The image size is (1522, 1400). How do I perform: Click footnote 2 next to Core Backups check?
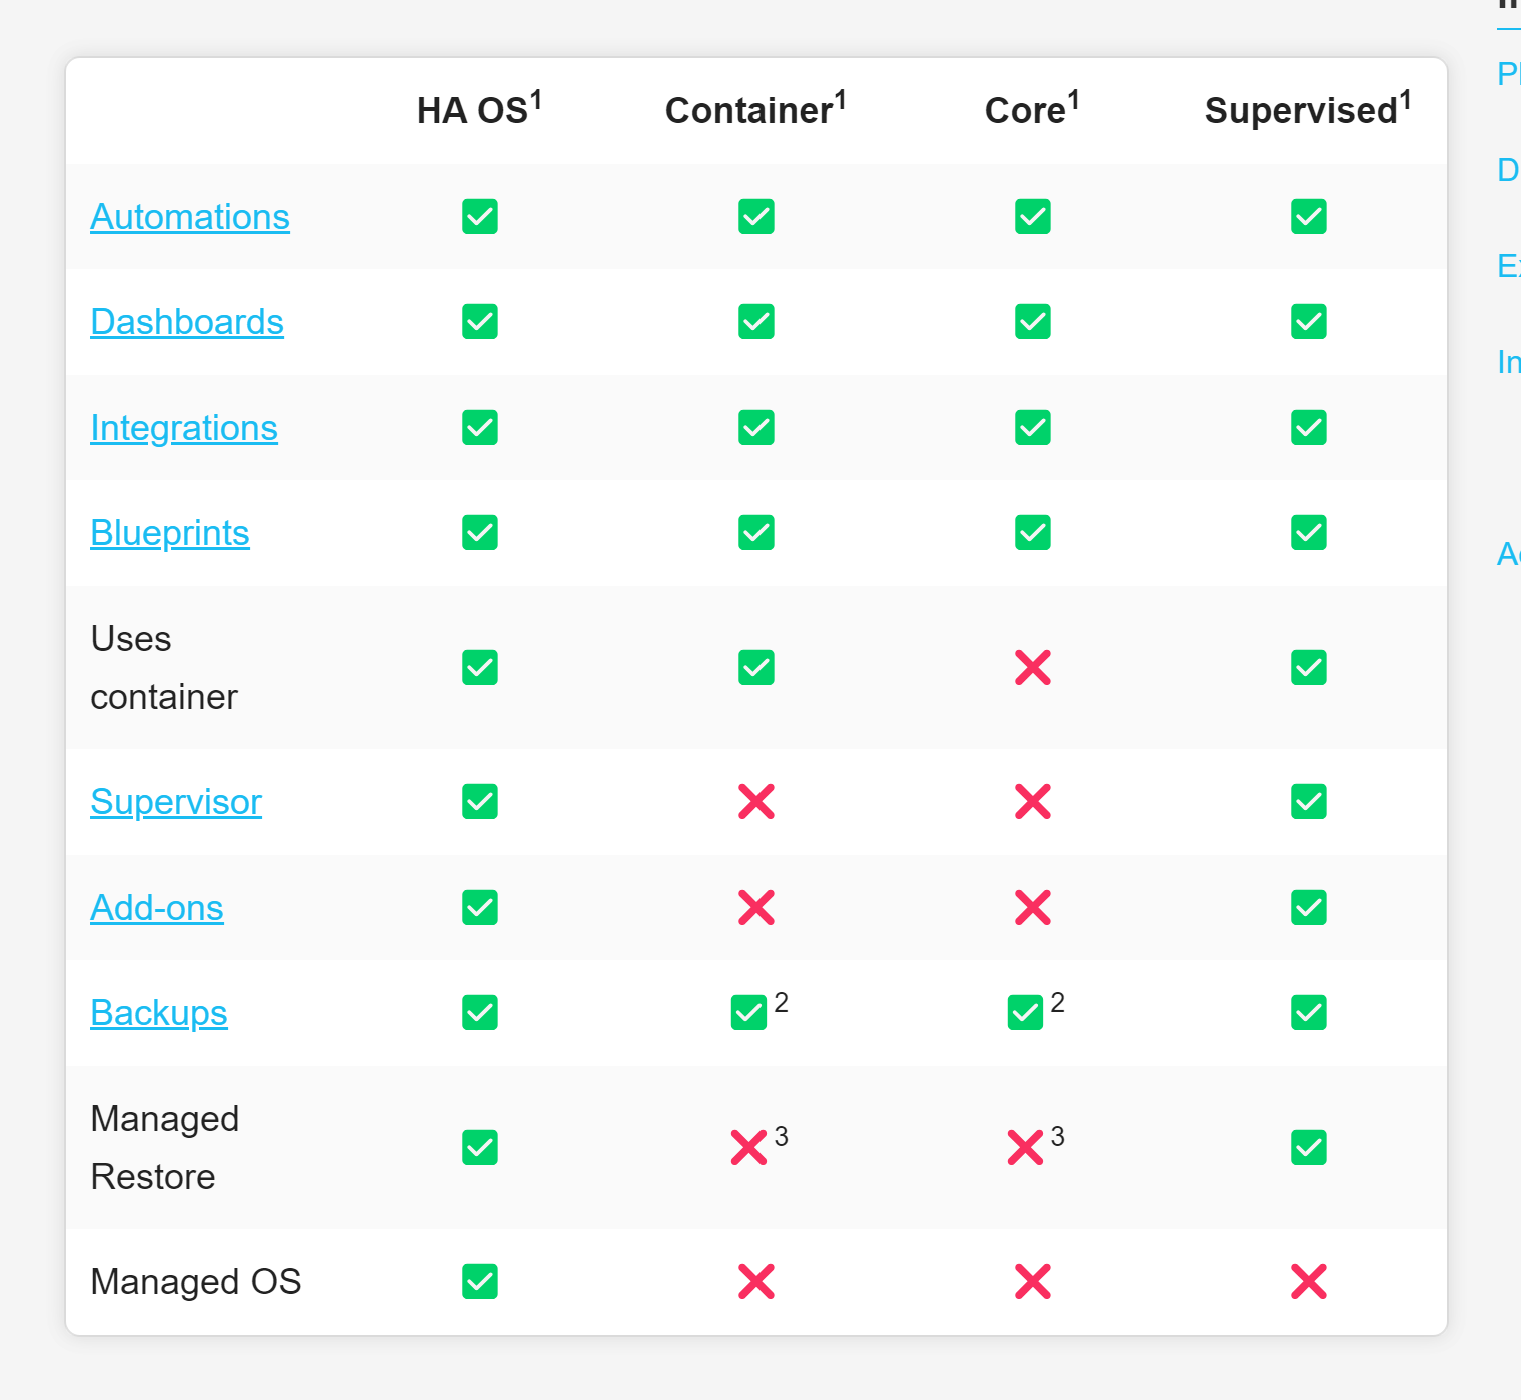1058,1003
